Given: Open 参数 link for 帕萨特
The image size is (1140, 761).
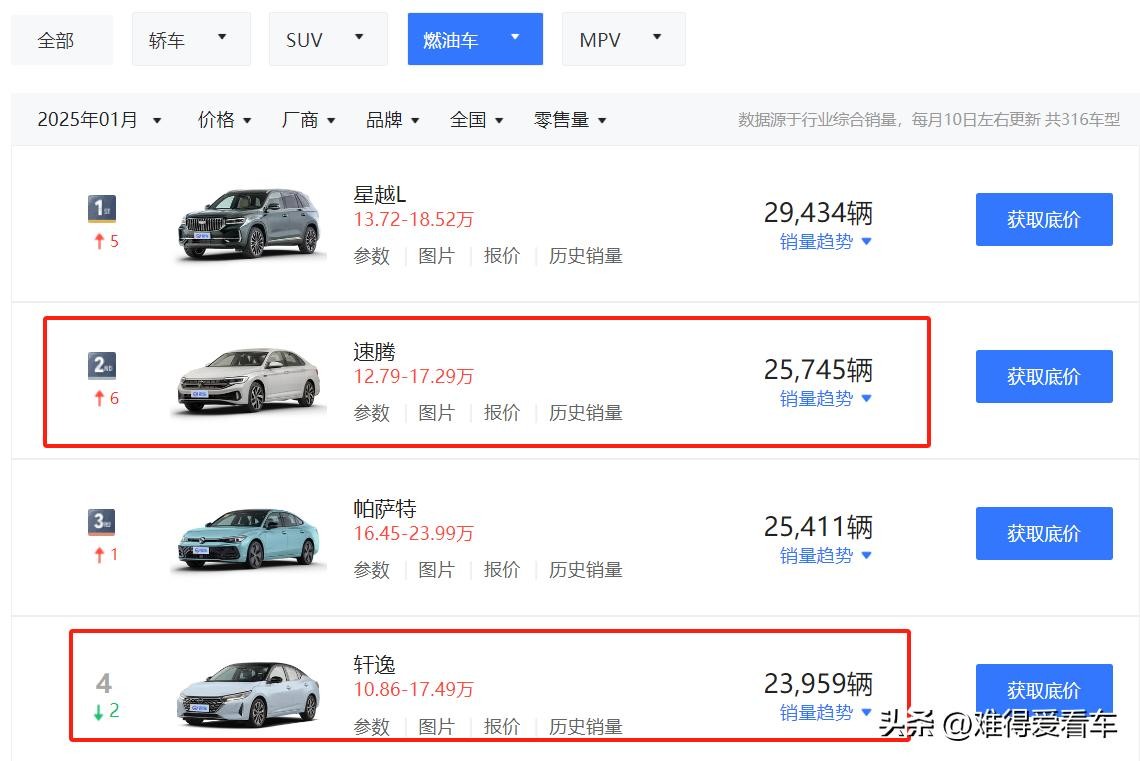Looking at the screenshot, I should pos(371,570).
